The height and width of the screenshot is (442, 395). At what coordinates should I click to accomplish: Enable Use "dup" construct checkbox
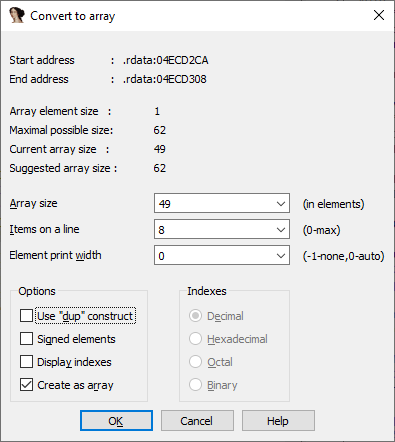(26, 315)
